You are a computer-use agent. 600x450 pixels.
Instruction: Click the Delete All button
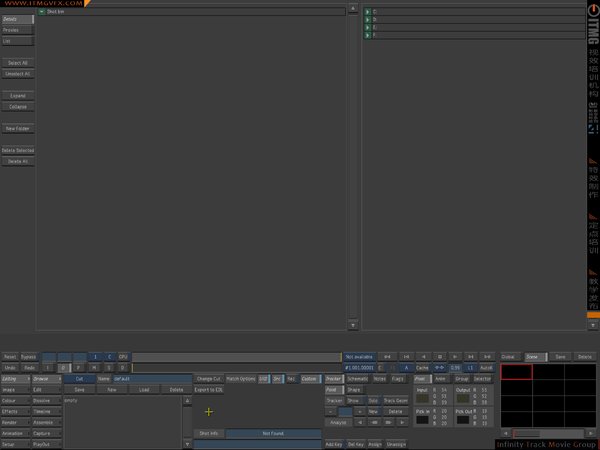tap(18, 161)
